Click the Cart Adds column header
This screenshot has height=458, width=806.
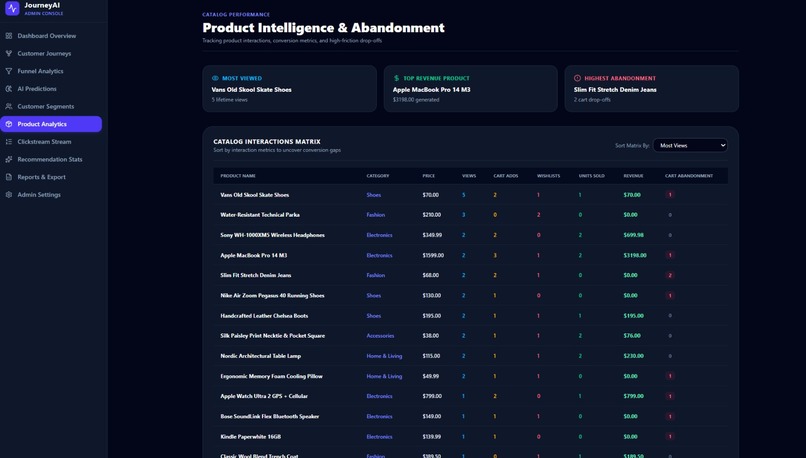click(506, 176)
